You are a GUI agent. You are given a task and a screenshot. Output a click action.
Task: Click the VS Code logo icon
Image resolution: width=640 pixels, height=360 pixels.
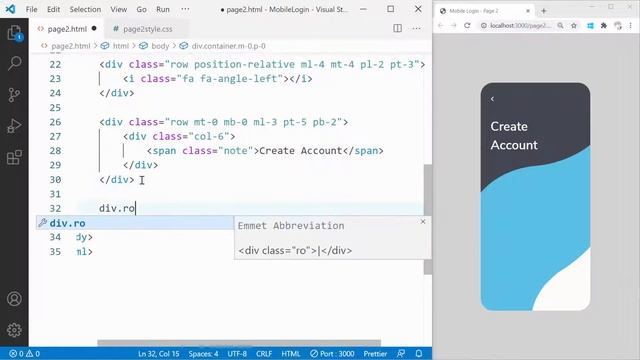pos(10,9)
